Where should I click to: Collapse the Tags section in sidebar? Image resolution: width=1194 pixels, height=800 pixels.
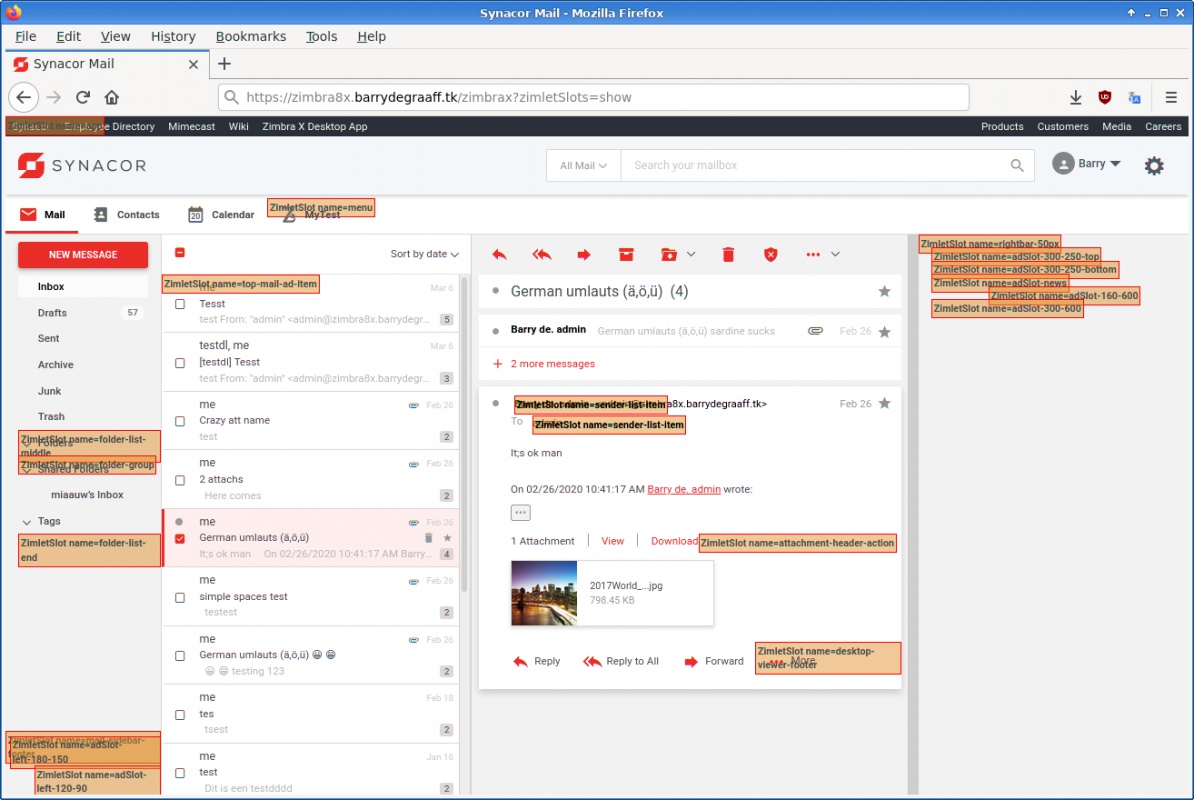click(27, 522)
